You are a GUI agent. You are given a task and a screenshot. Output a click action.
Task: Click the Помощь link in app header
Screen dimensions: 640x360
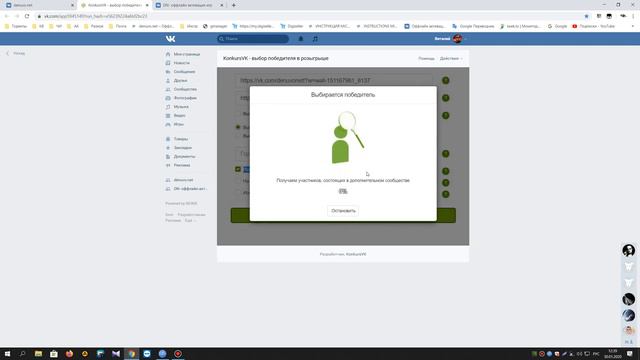point(426,58)
